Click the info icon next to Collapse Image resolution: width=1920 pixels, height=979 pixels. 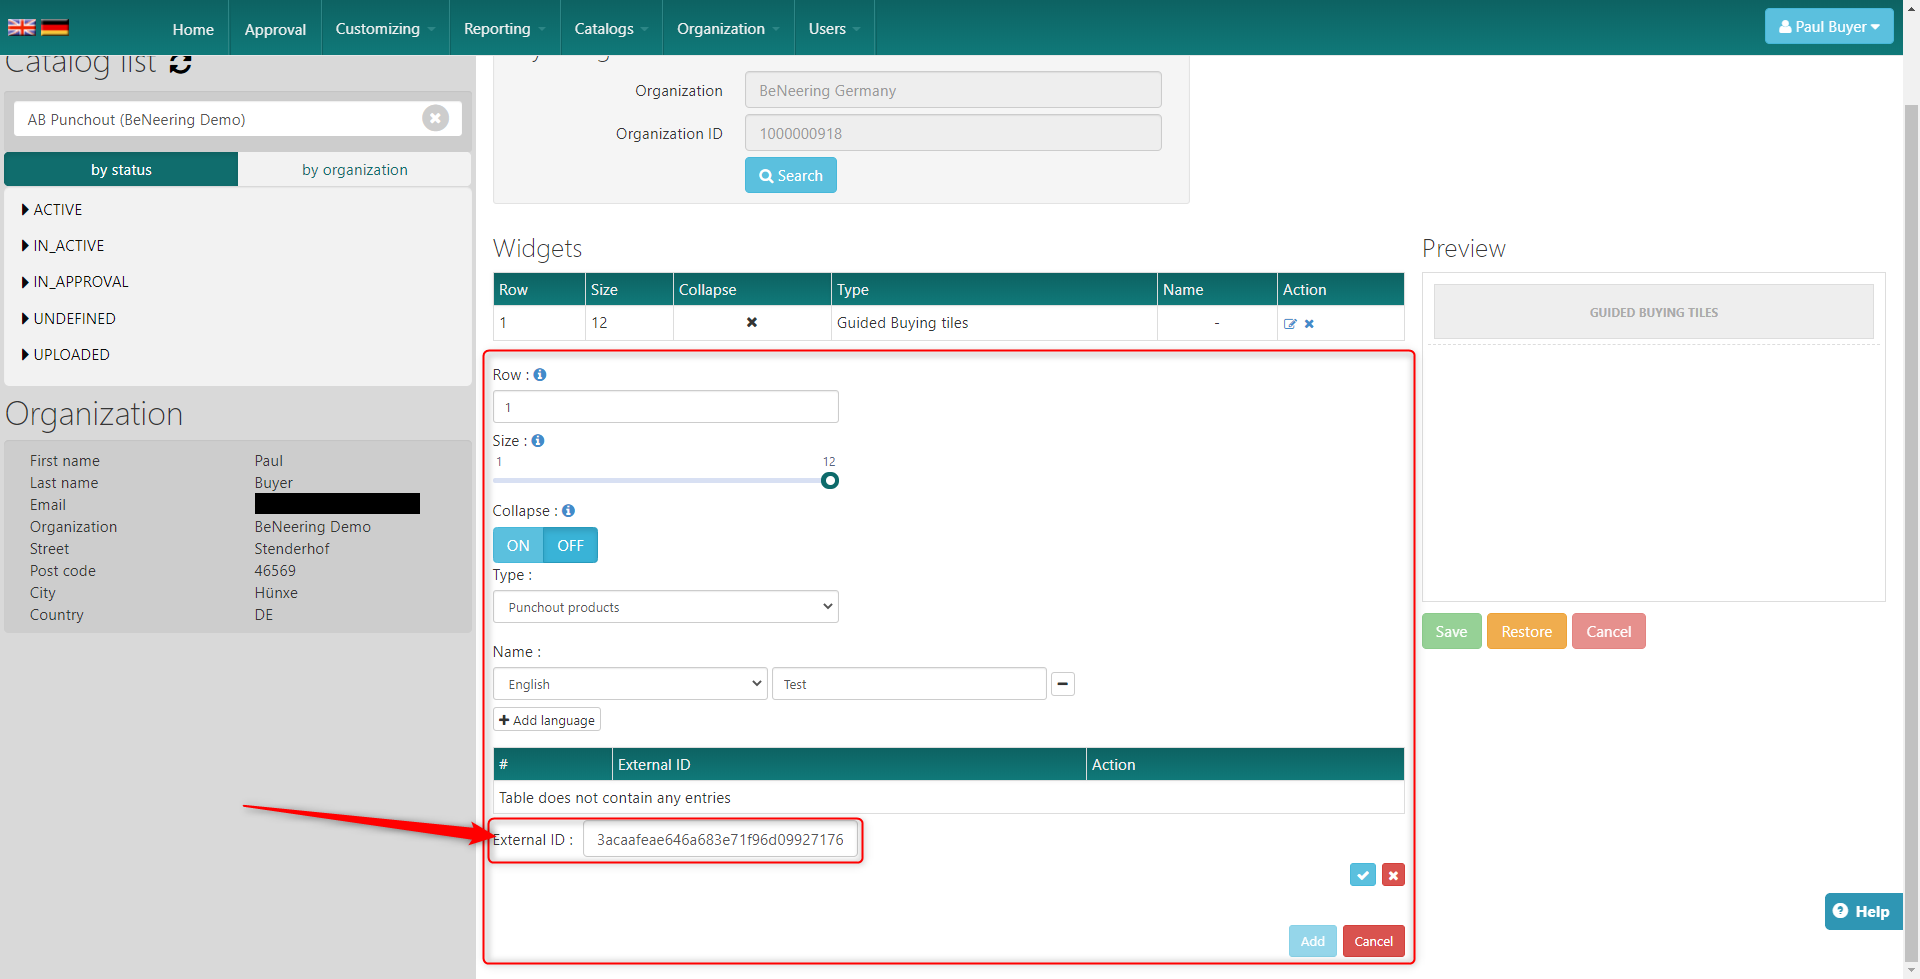(568, 511)
